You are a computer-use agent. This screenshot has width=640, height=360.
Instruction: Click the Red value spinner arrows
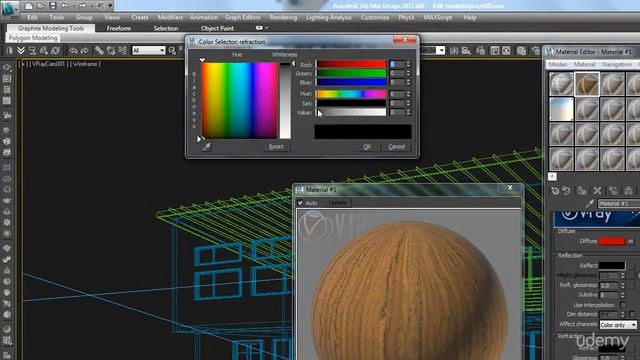tap(408, 64)
